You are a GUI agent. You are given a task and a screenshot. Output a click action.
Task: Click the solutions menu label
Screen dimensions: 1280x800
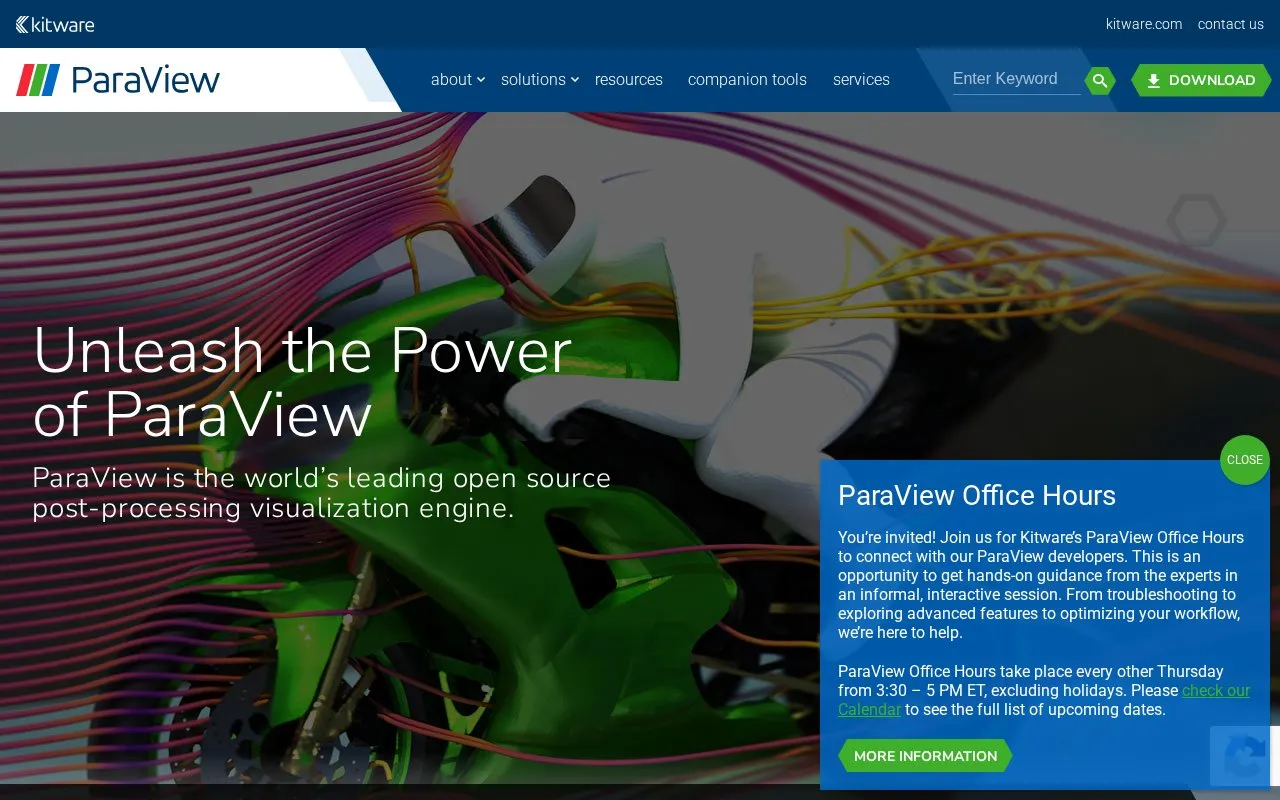533,79
